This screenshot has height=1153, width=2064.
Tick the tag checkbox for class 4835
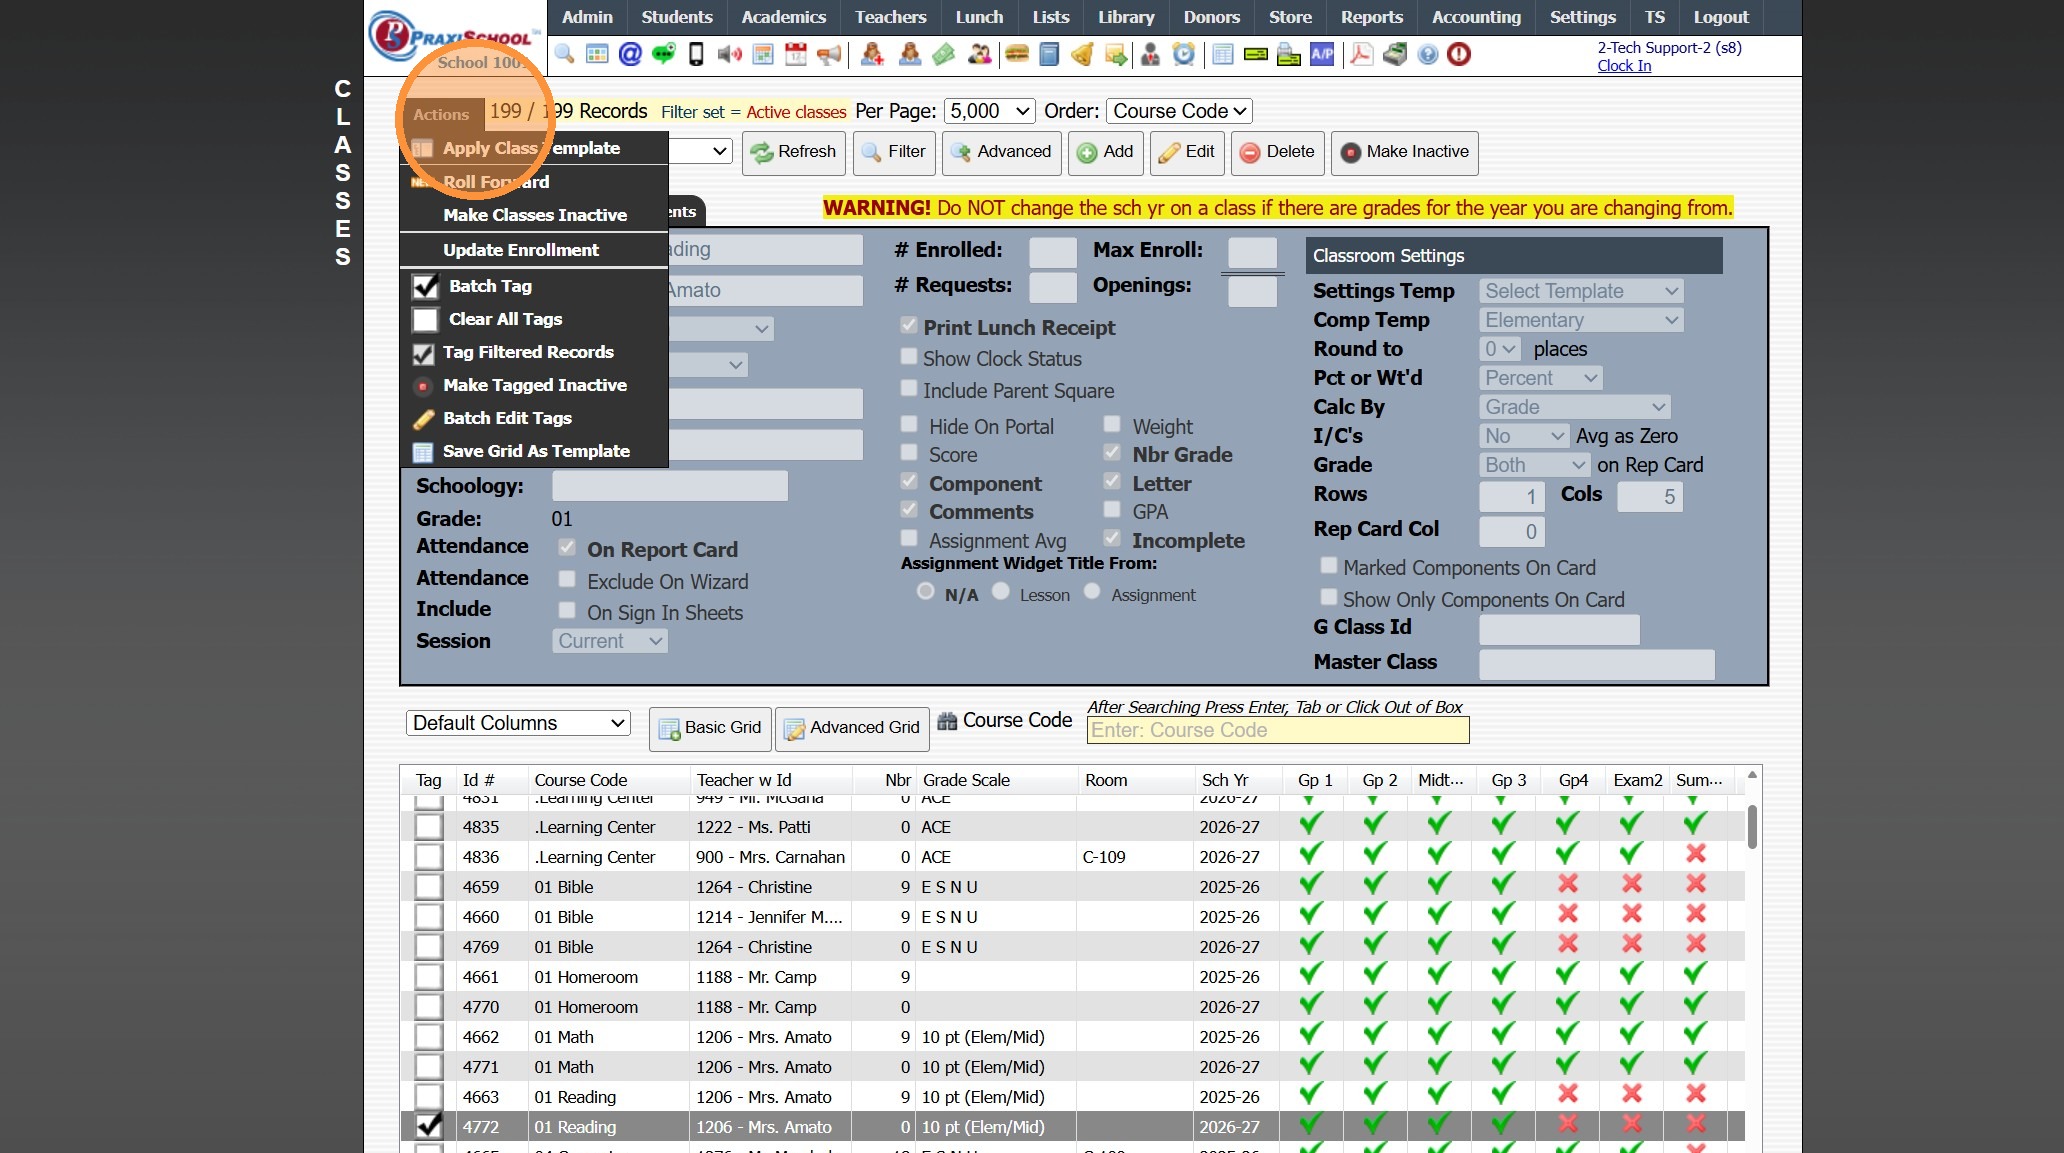(429, 827)
